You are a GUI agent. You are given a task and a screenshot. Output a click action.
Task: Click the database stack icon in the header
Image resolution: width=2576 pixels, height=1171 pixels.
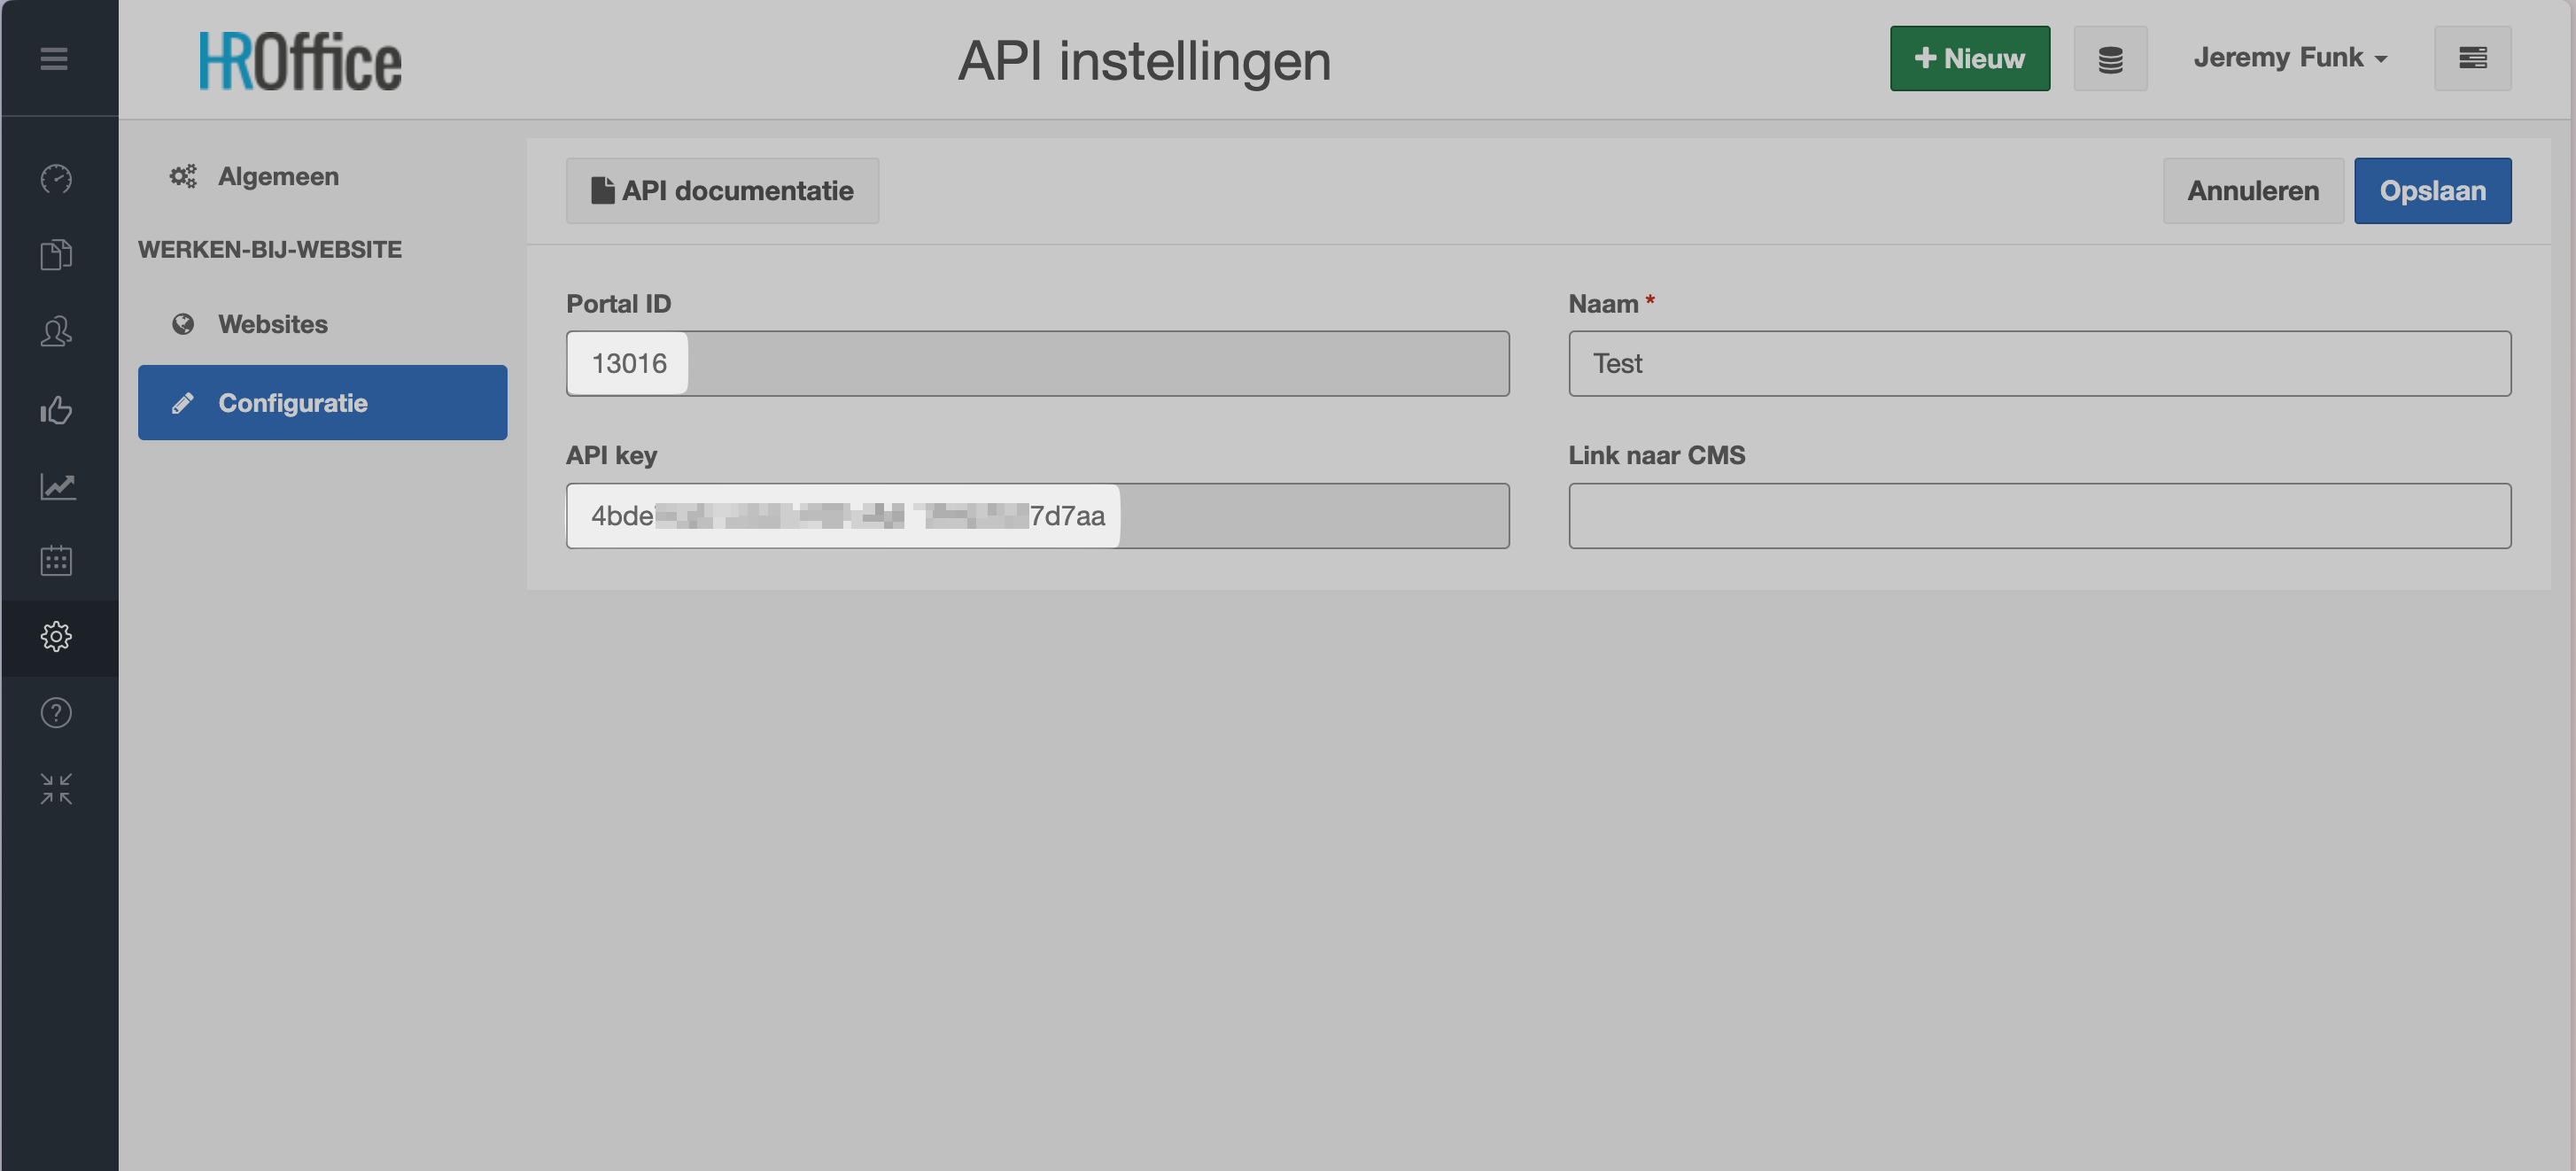pos(2110,59)
